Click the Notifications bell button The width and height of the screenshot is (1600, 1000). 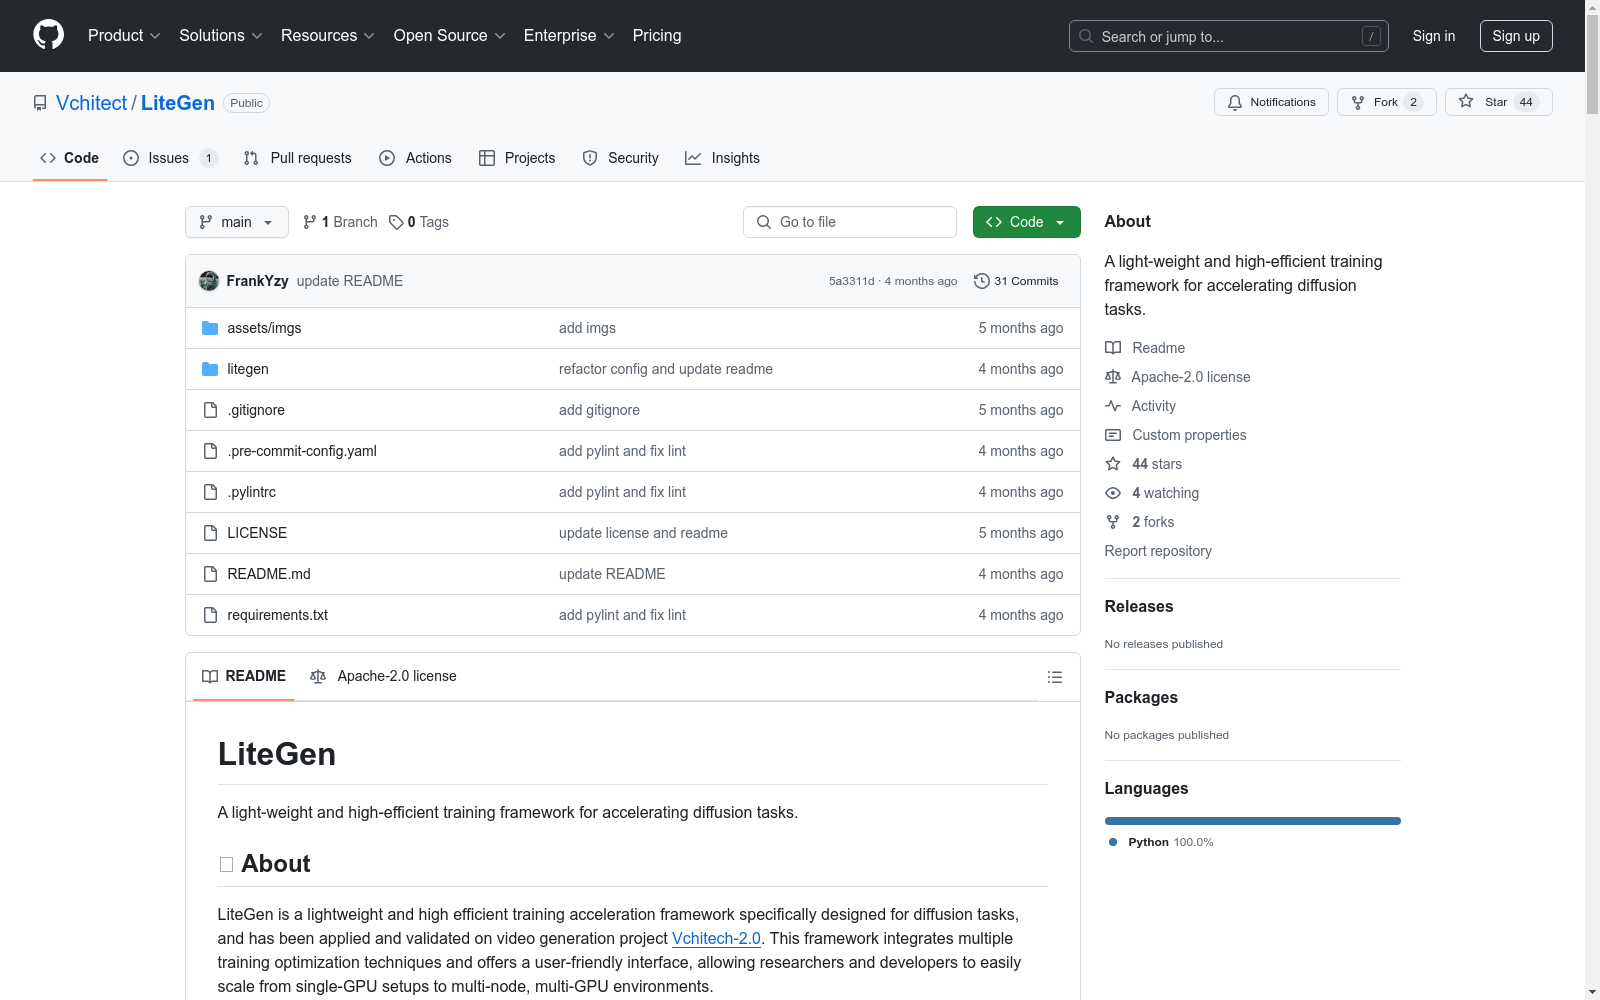click(1271, 102)
